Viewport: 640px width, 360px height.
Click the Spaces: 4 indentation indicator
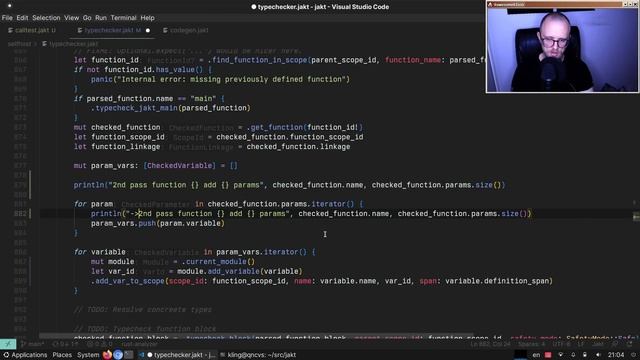pyautogui.click(x=531, y=344)
